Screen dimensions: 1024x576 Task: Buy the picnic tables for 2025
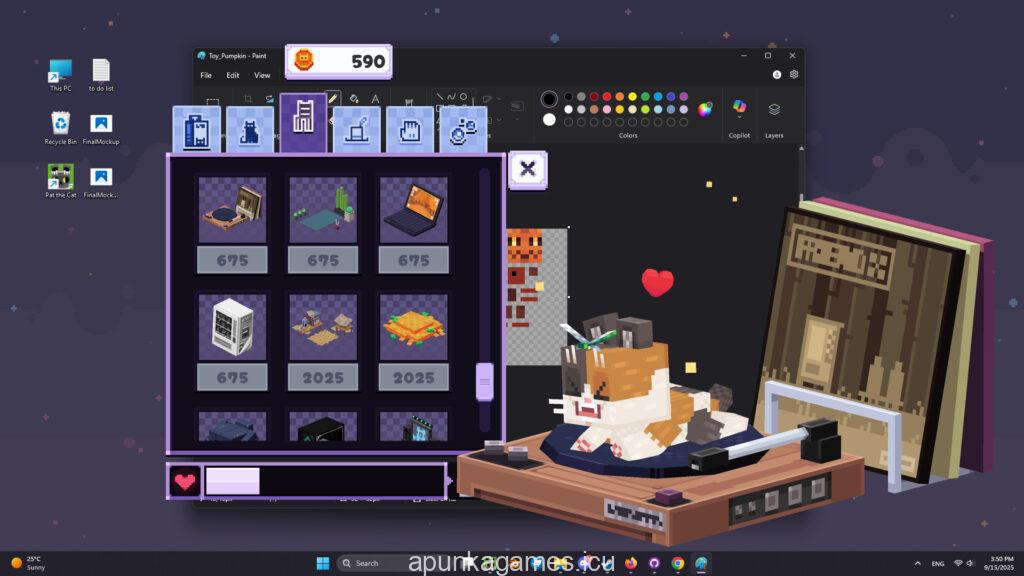323,377
